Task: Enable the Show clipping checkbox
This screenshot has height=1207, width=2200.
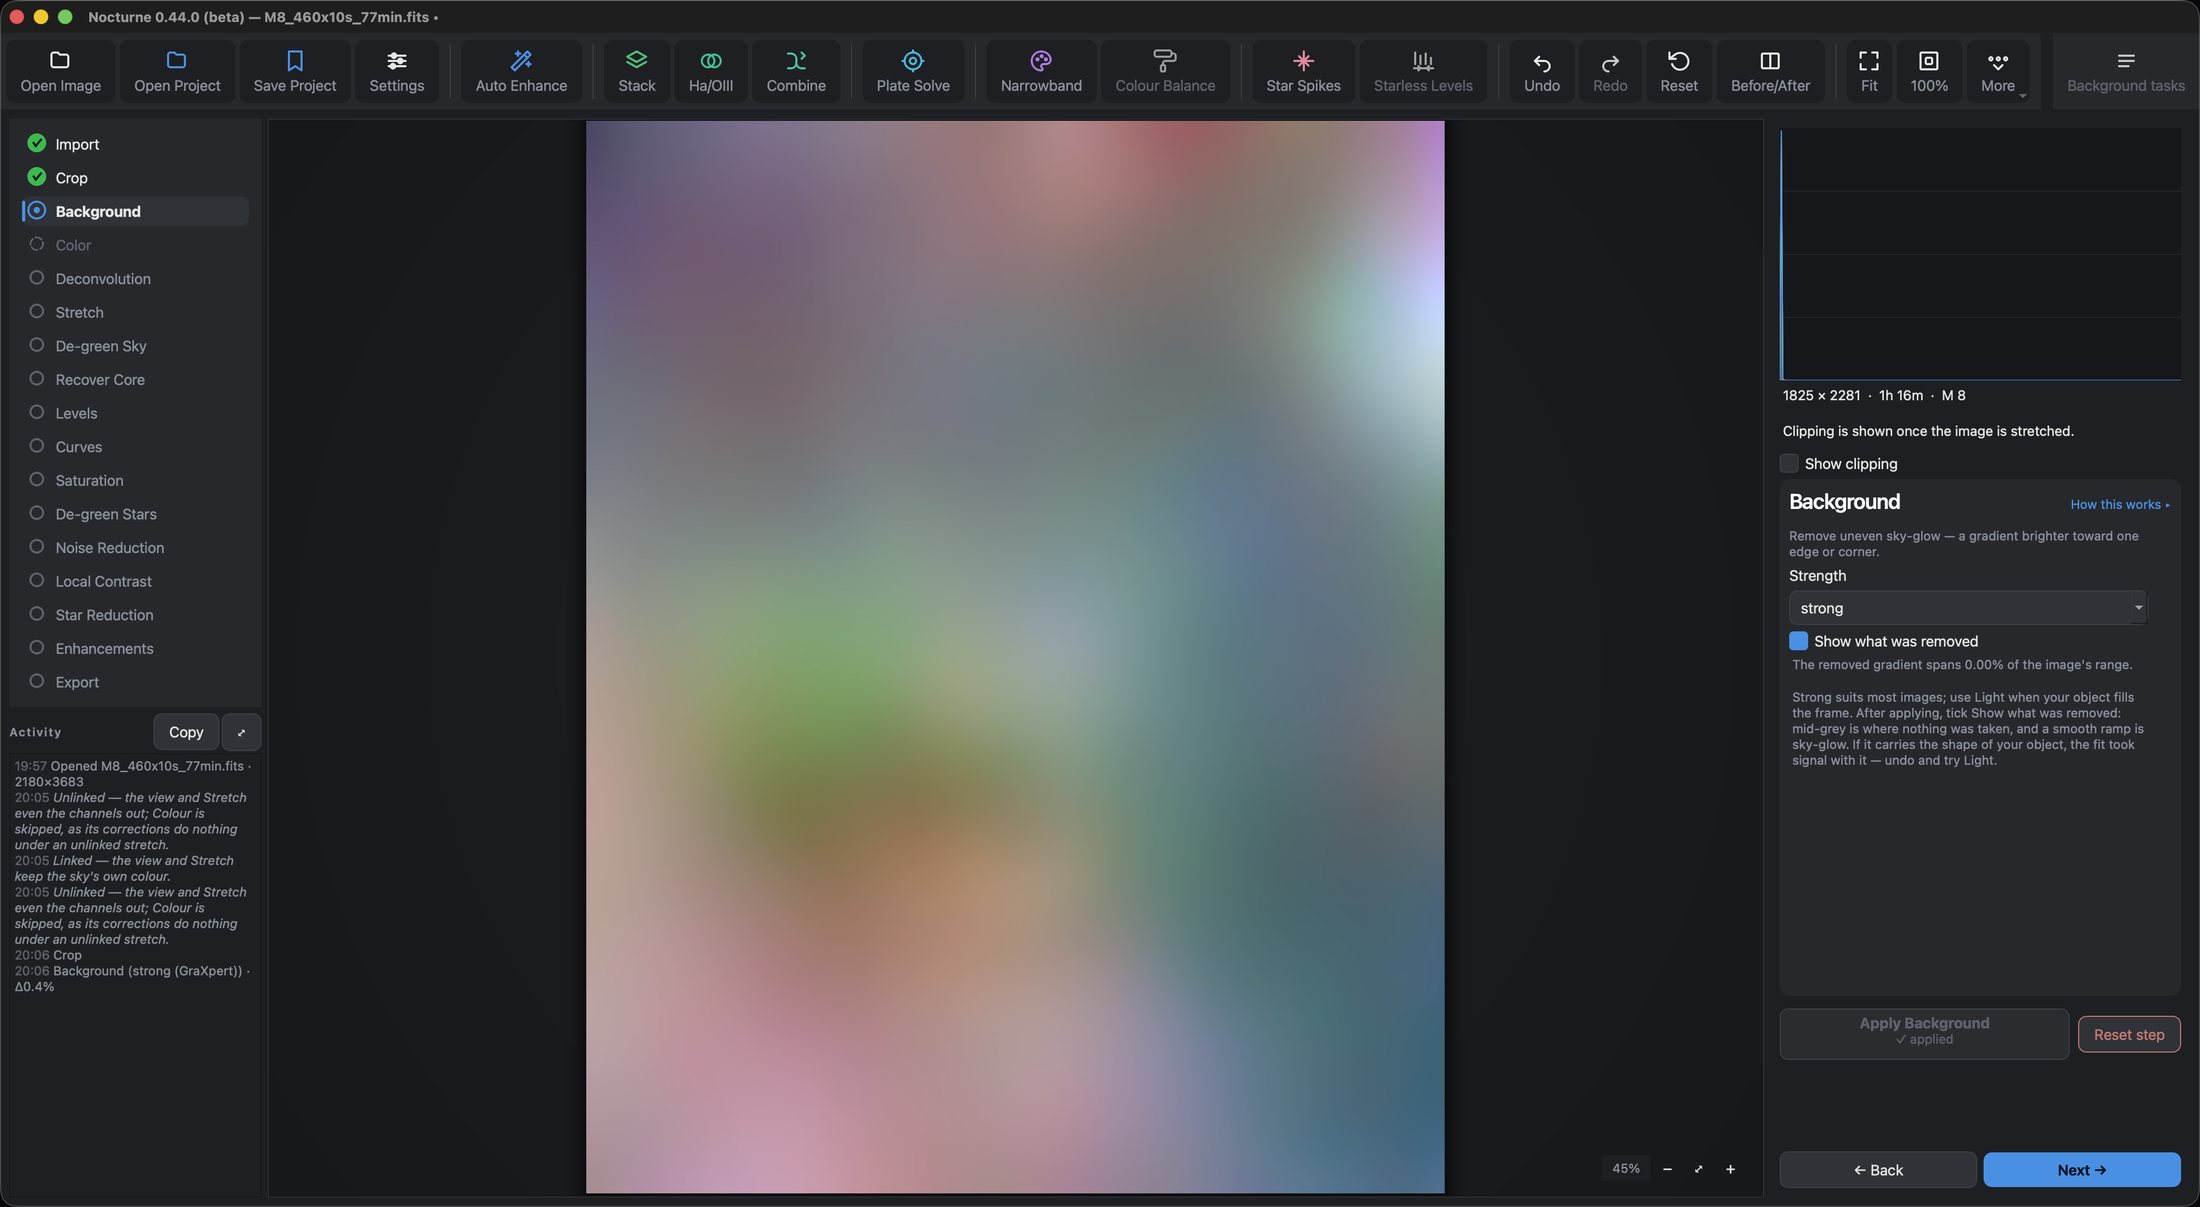Action: point(1789,463)
